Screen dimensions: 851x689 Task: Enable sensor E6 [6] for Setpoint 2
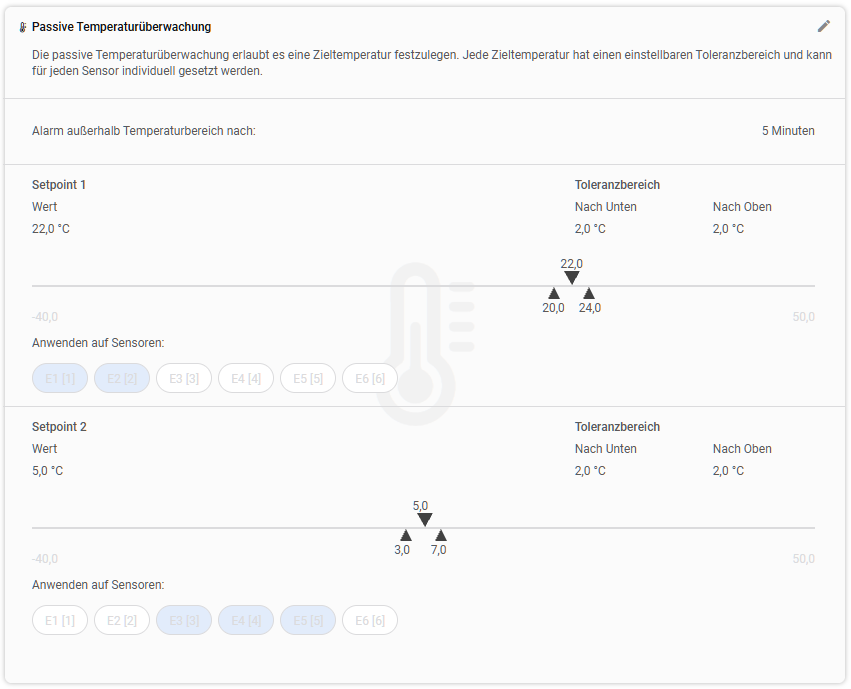tap(370, 620)
